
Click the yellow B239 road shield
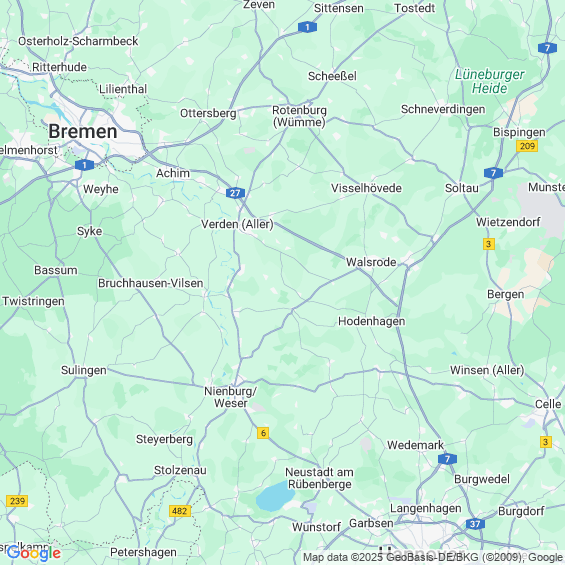coord(17,501)
